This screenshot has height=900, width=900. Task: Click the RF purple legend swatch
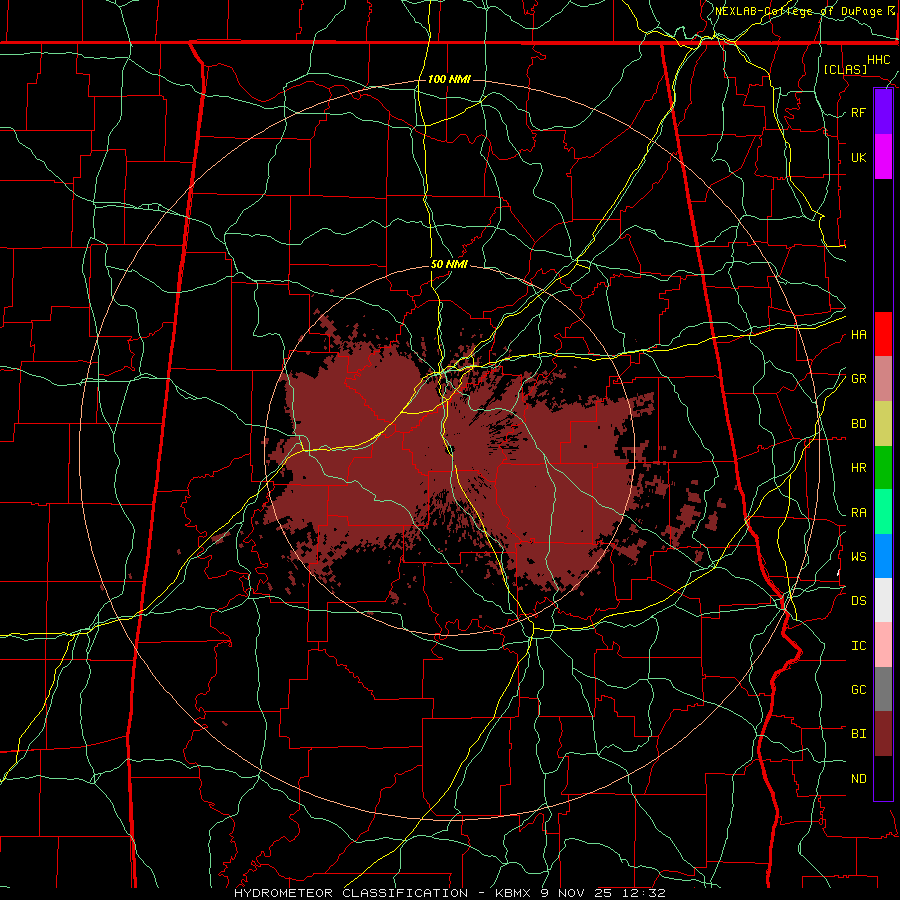[883, 112]
